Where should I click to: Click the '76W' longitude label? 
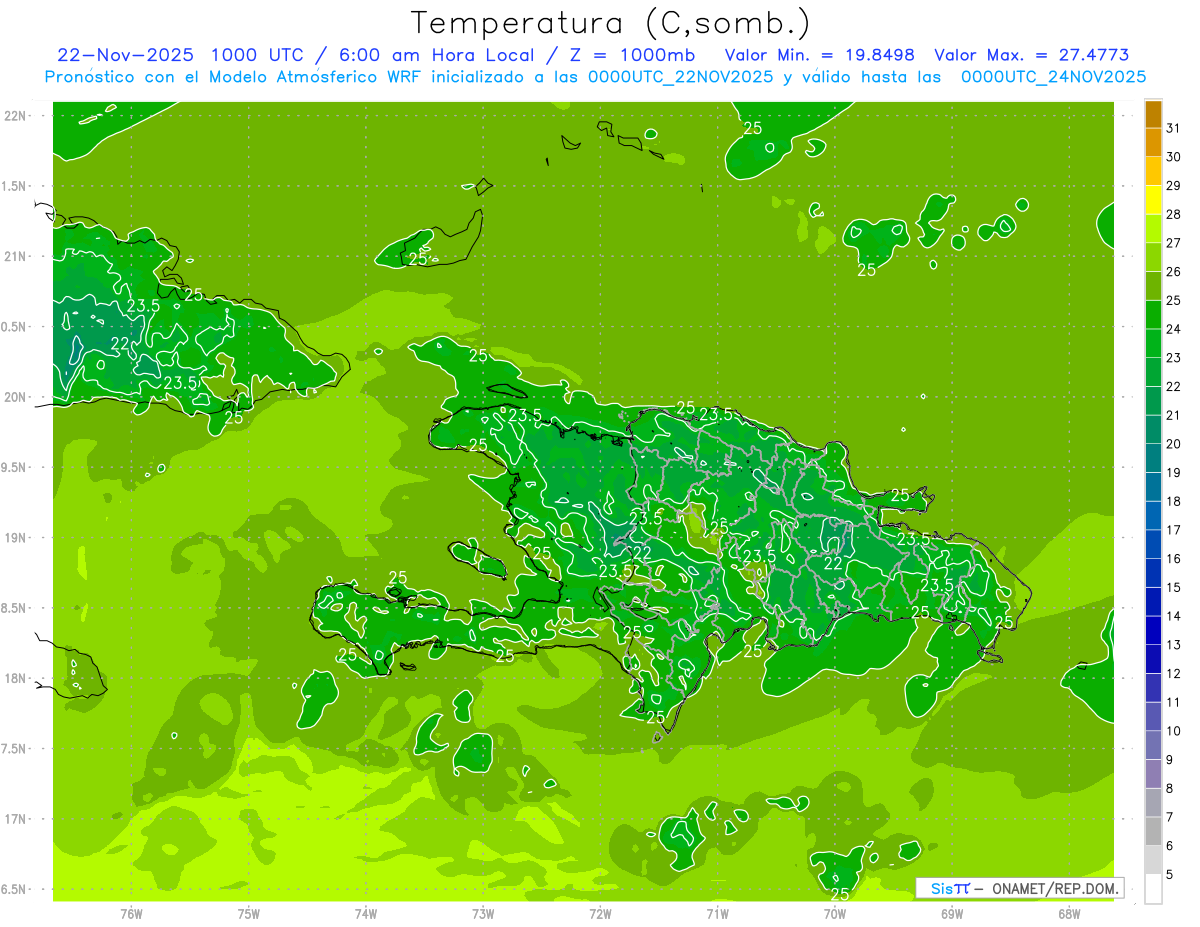(131, 913)
